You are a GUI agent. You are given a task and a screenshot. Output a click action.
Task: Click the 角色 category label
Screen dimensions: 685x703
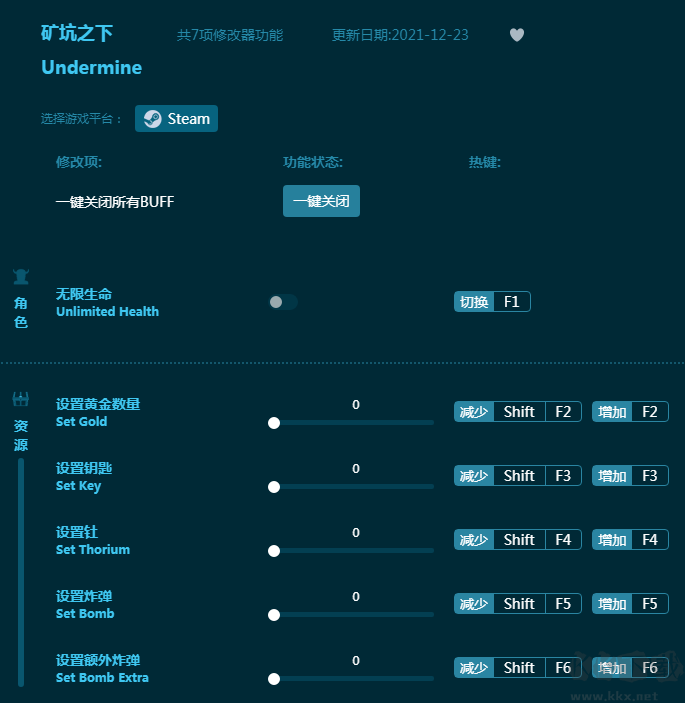tap(21, 312)
